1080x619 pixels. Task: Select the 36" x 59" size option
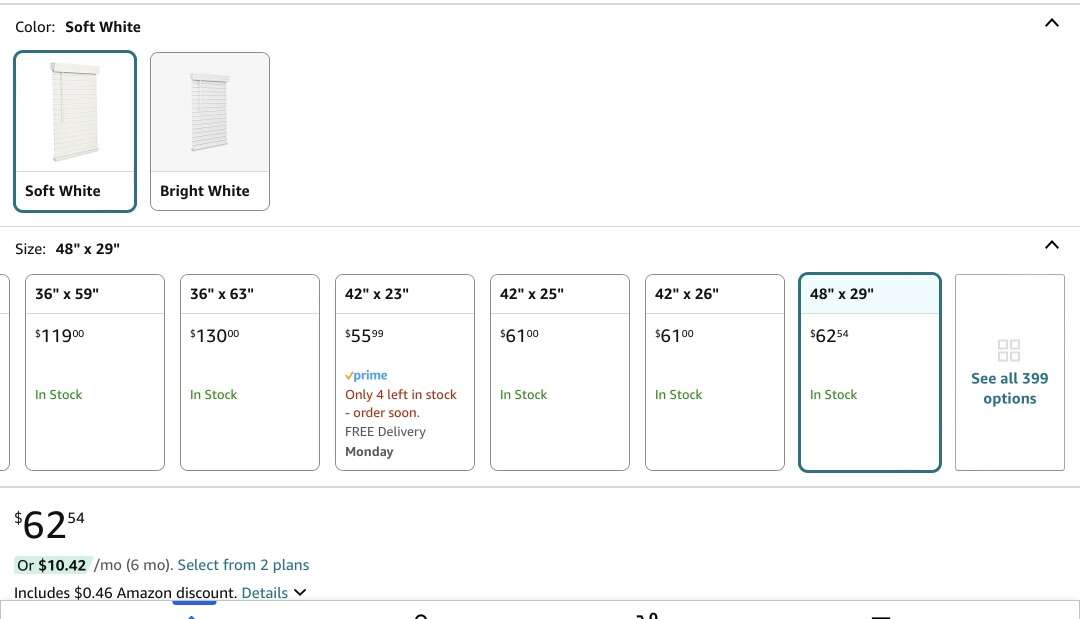(x=95, y=372)
